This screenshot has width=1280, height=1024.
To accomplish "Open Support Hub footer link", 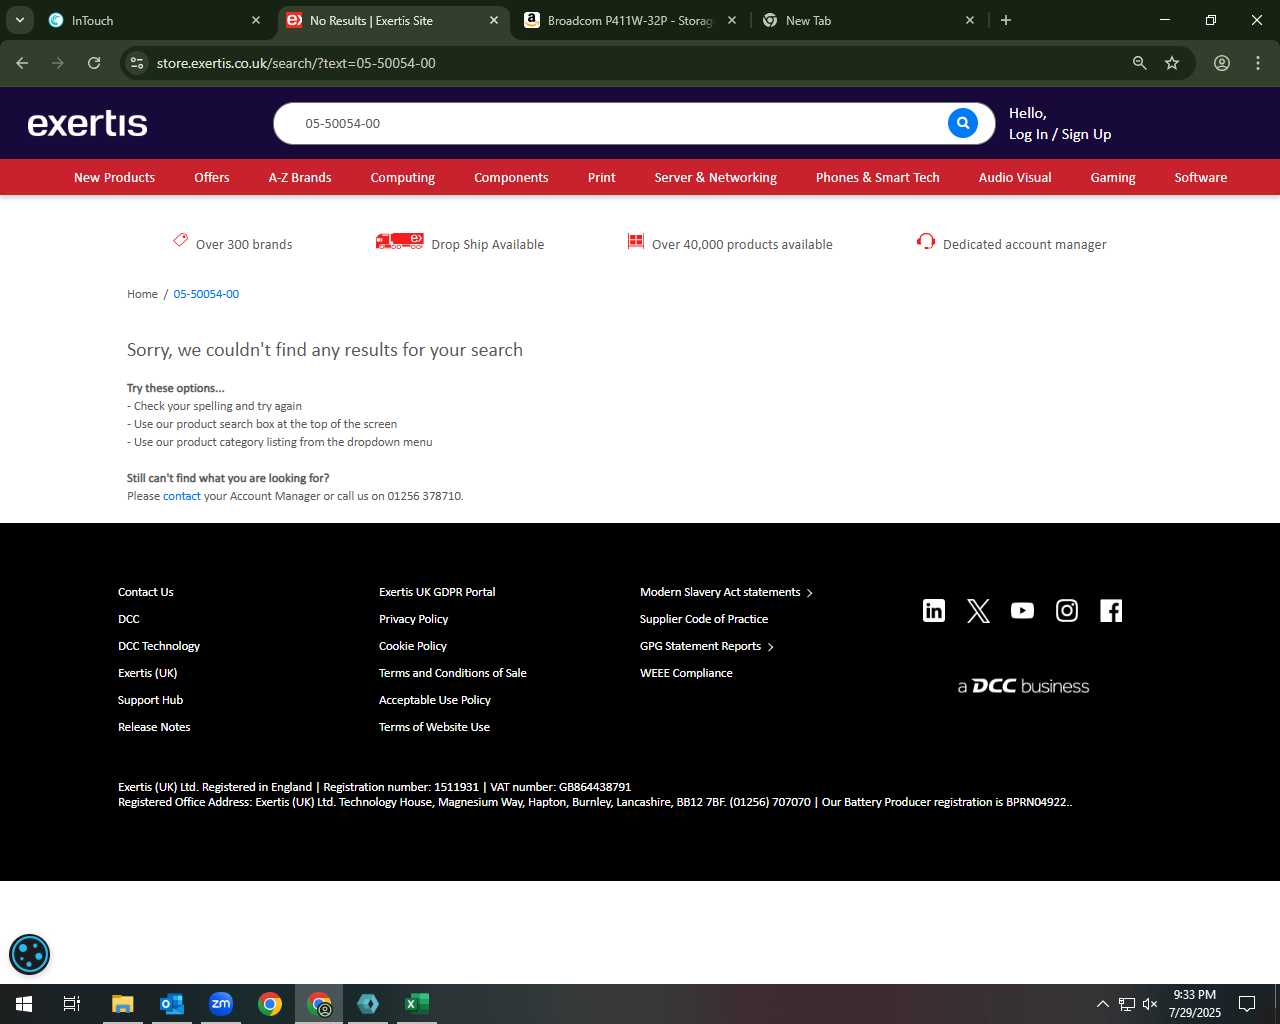I will 150,700.
